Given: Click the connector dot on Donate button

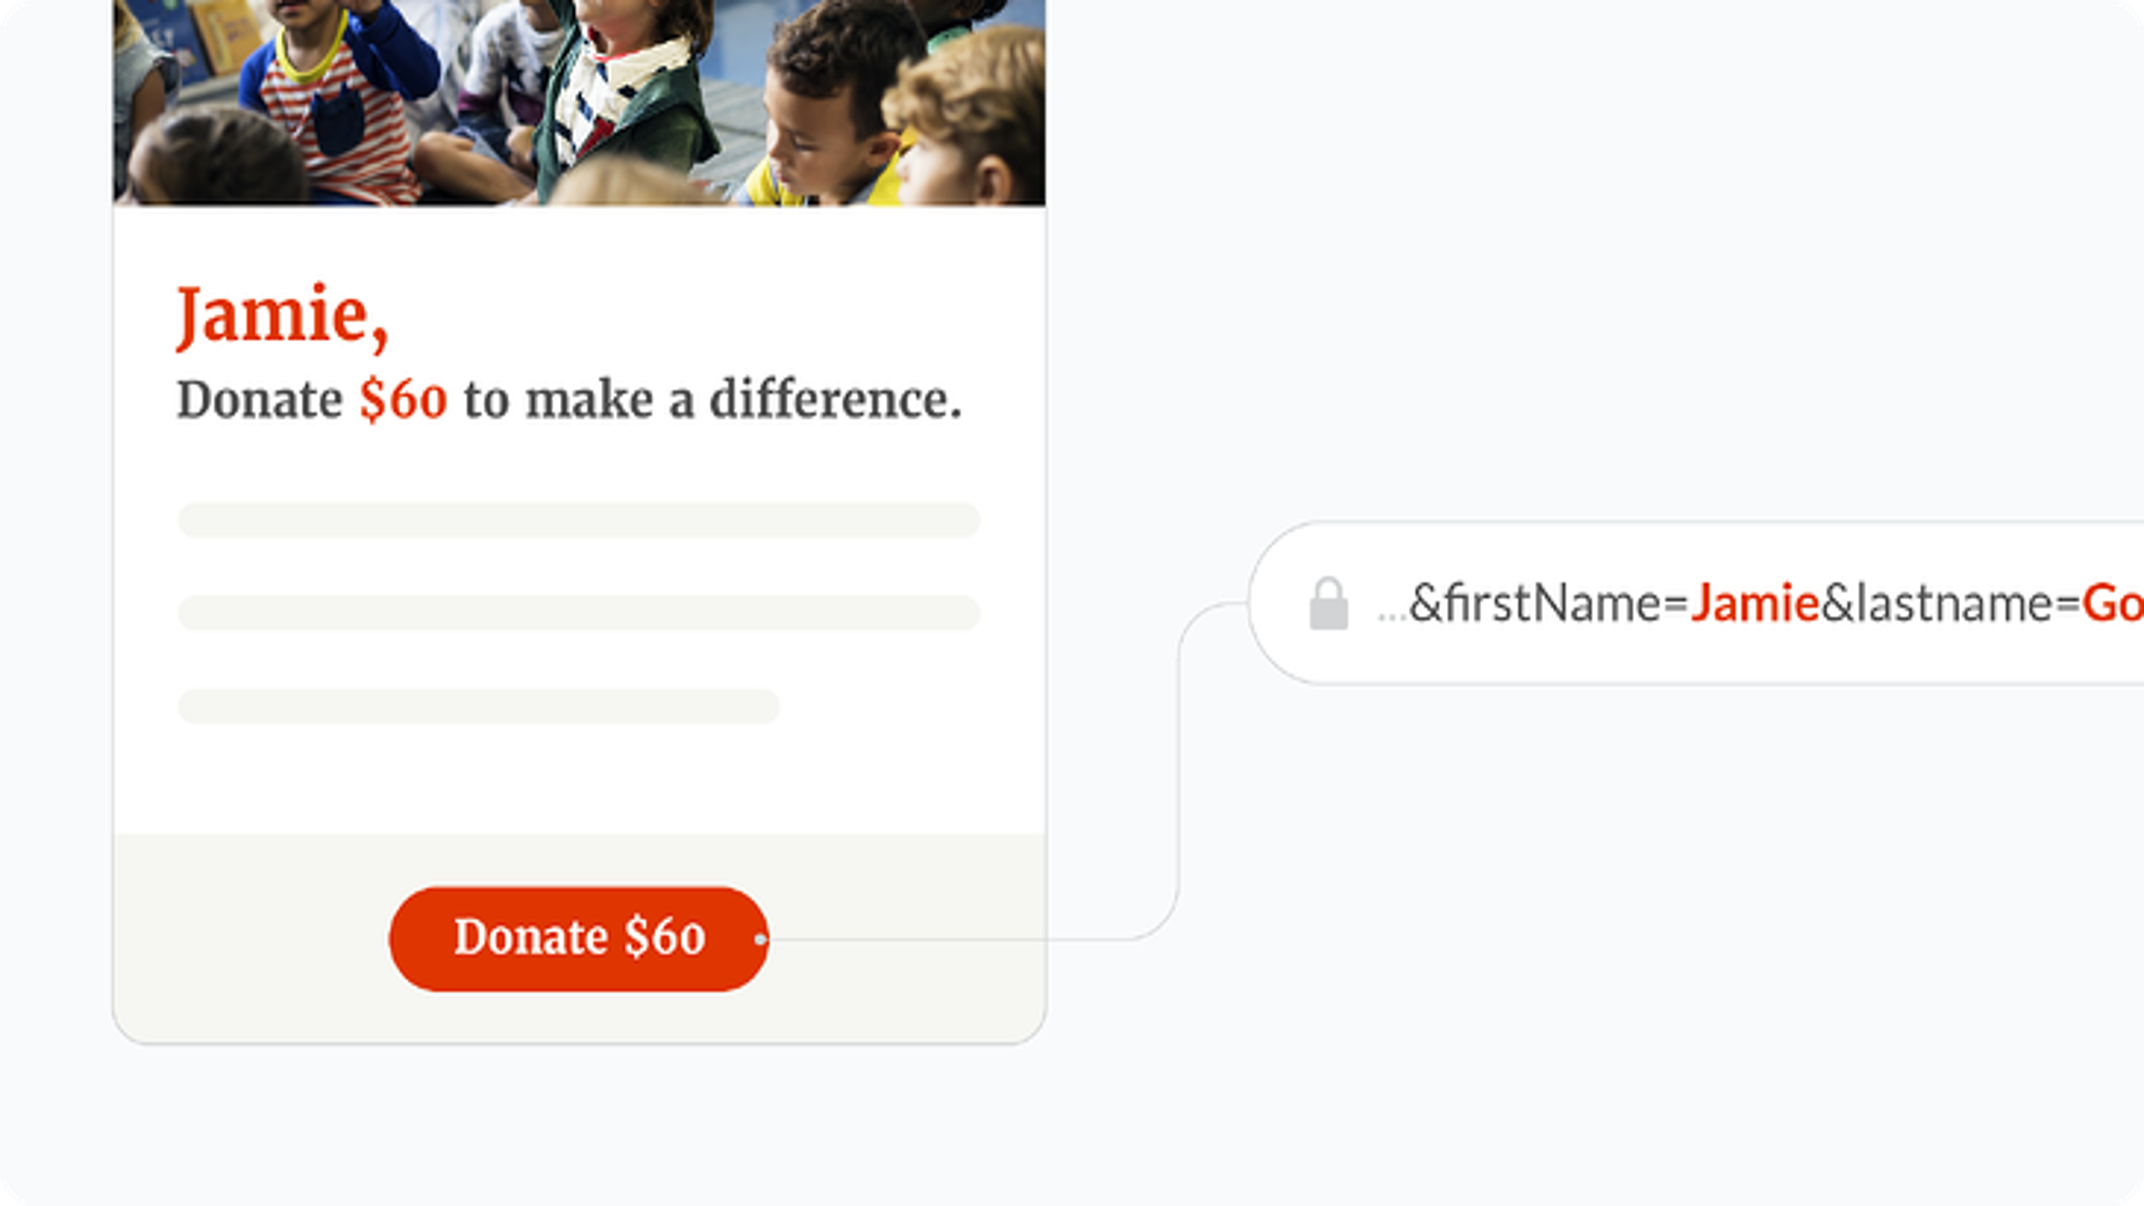Looking at the screenshot, I should tap(761, 939).
